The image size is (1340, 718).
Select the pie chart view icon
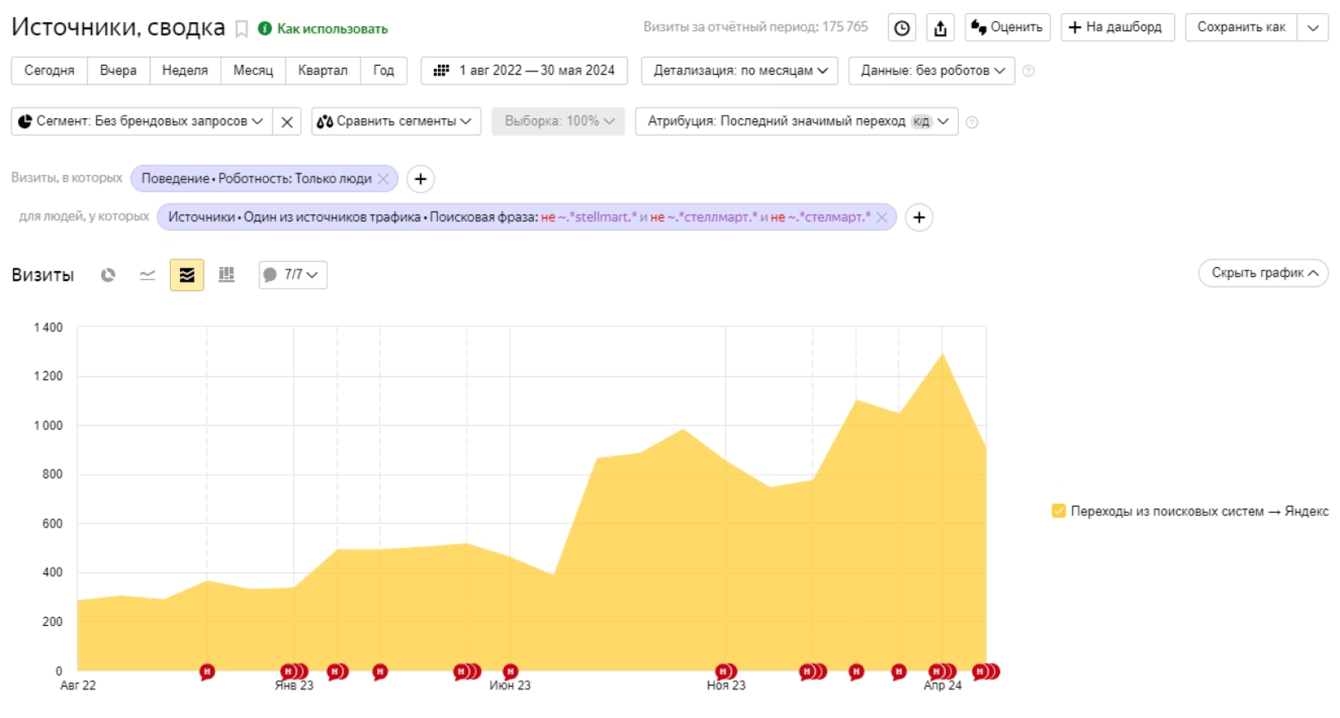[108, 275]
